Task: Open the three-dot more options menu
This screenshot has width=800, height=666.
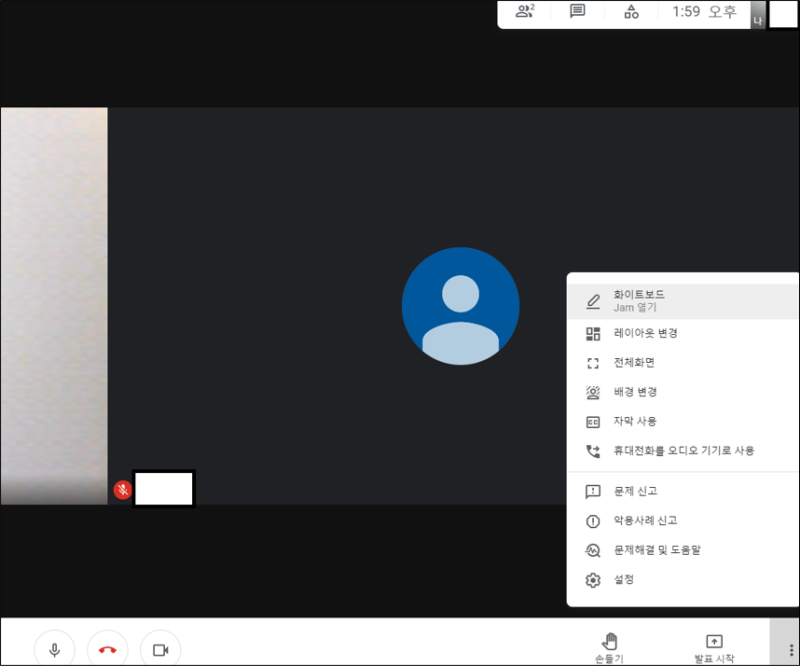Action: (791, 649)
